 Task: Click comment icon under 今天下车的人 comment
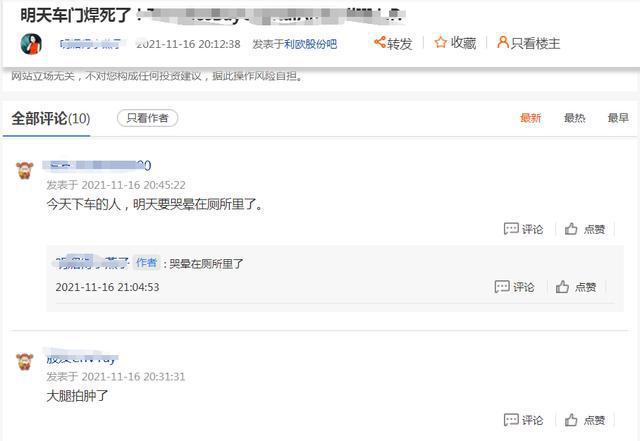pyautogui.click(x=511, y=229)
